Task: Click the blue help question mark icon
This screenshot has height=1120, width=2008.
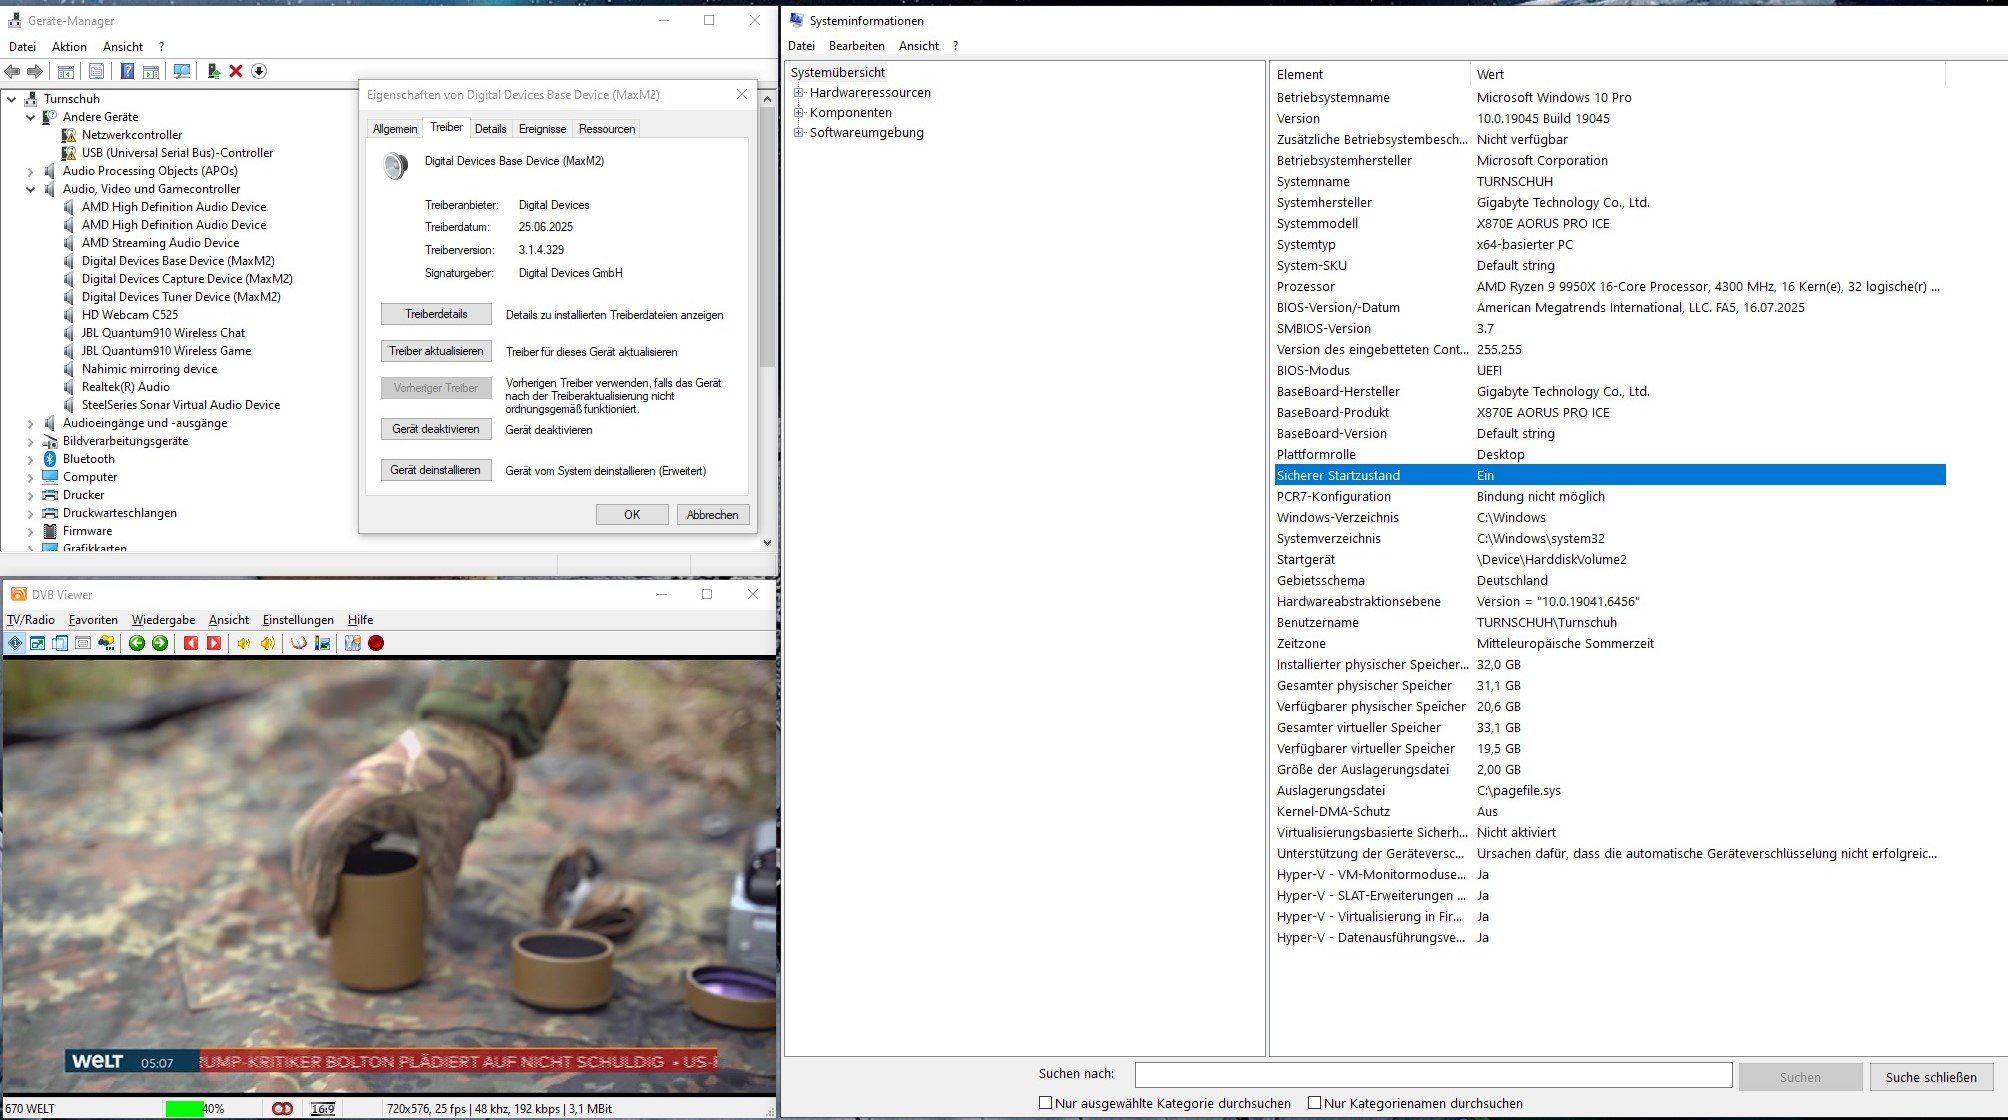Action: point(127,71)
